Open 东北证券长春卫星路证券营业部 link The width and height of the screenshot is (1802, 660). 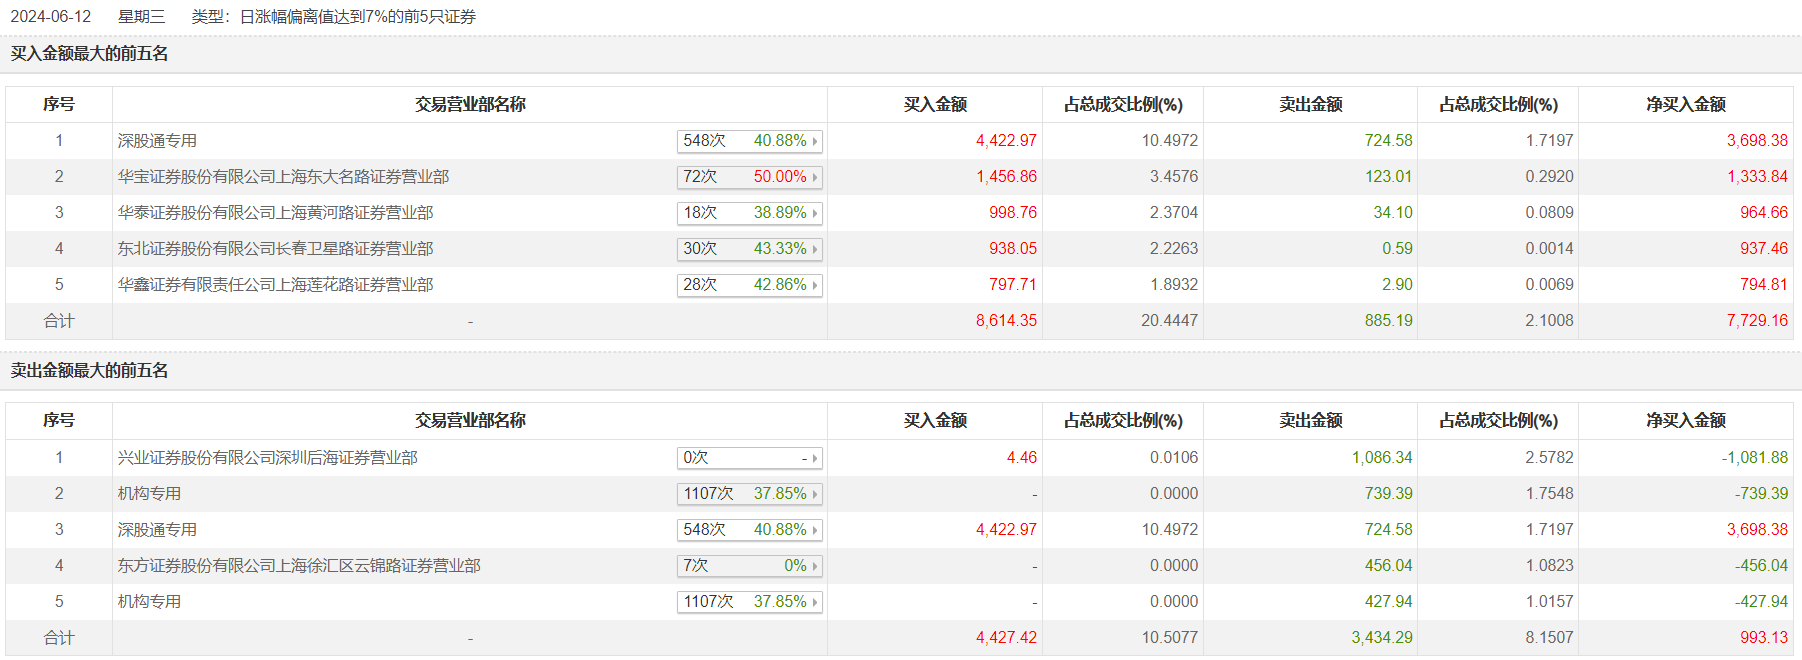click(275, 249)
